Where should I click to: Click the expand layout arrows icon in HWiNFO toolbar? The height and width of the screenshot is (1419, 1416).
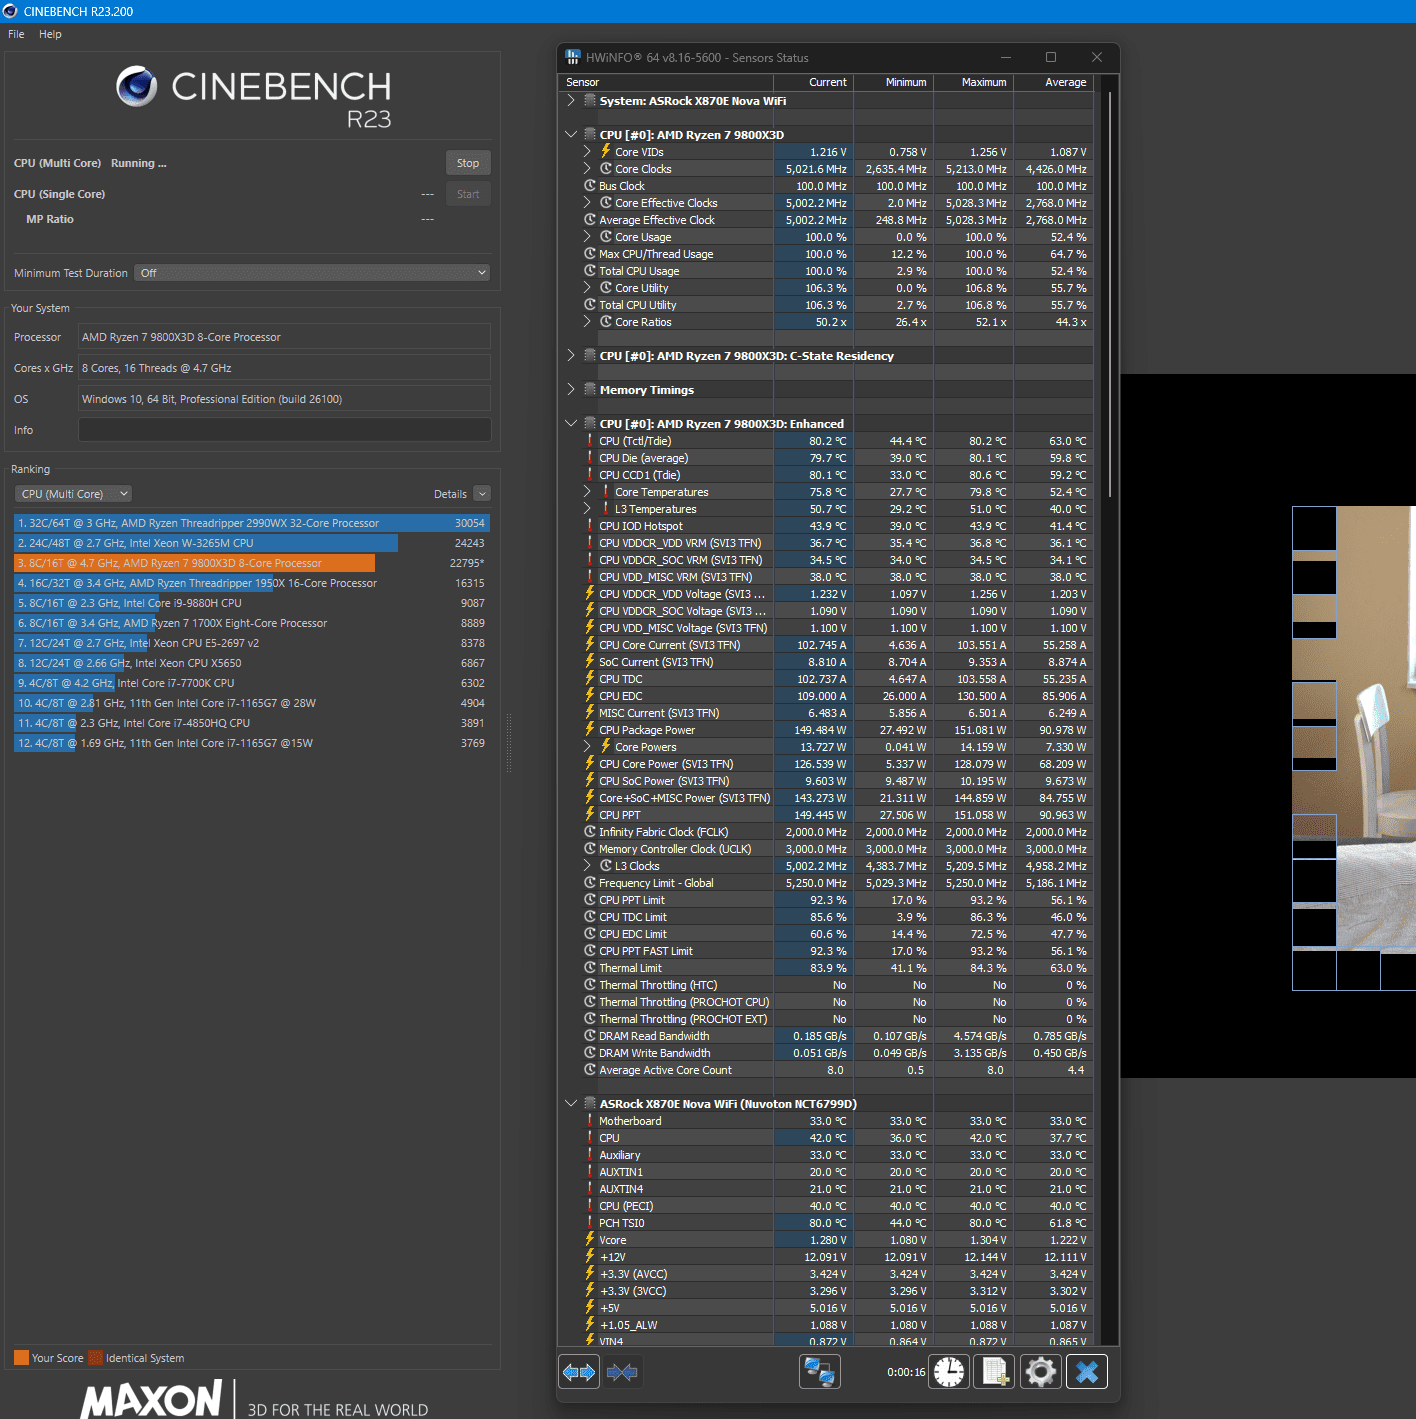pos(579,1372)
